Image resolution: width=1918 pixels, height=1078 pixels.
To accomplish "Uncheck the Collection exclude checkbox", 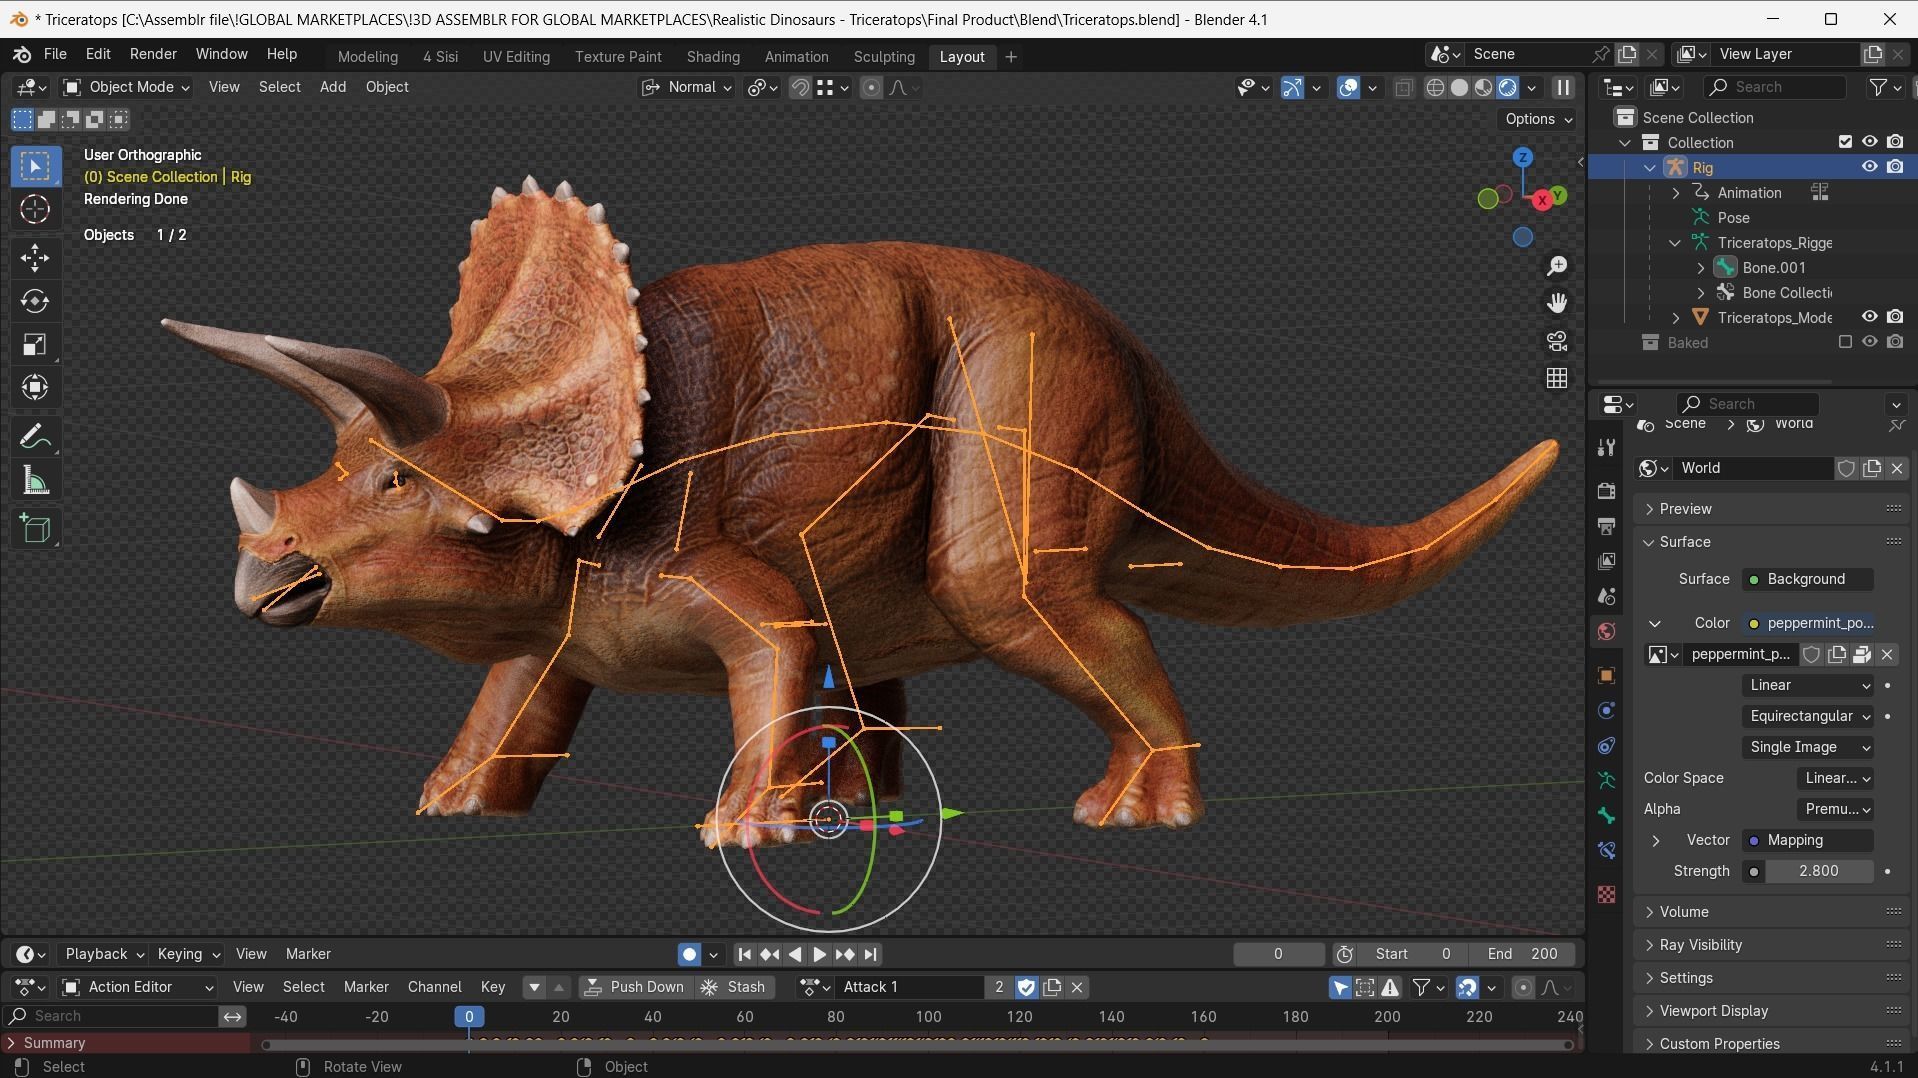I will point(1845,142).
